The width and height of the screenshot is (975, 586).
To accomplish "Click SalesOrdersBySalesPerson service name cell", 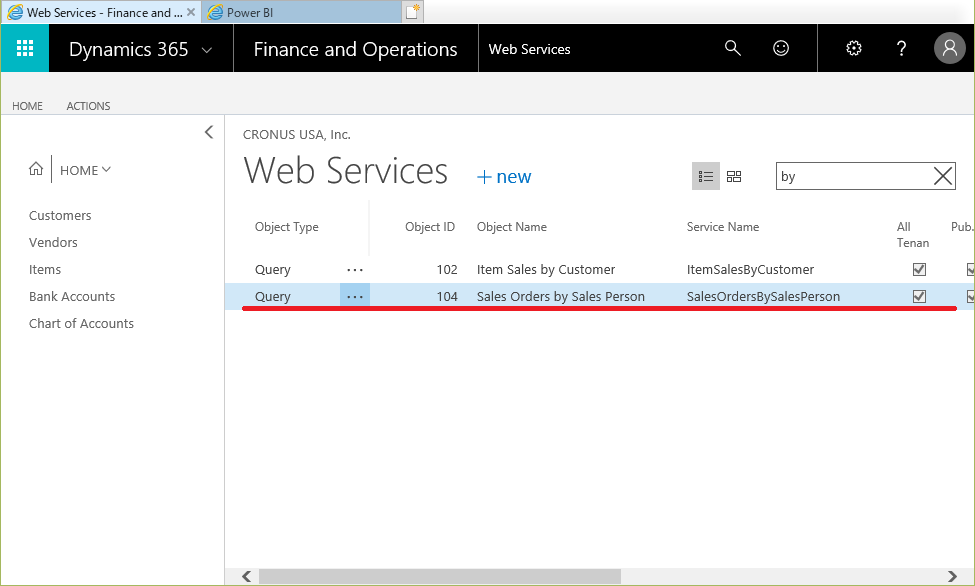I will coord(763,297).
